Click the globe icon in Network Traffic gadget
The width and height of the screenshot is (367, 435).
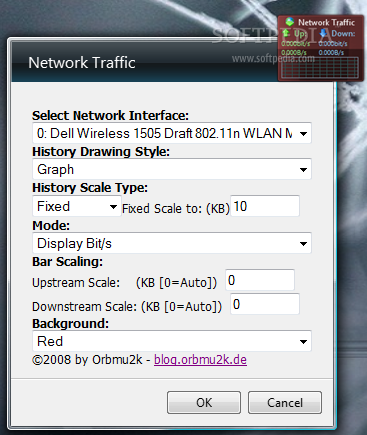[290, 22]
